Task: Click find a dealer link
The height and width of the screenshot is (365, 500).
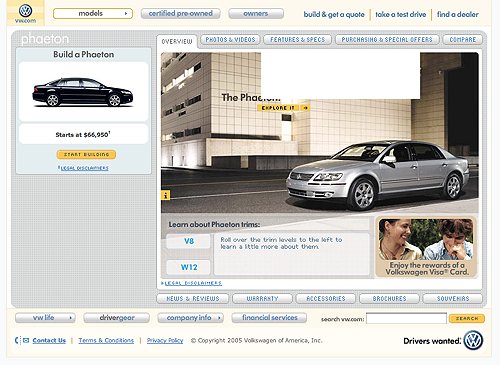Action: [x=458, y=14]
